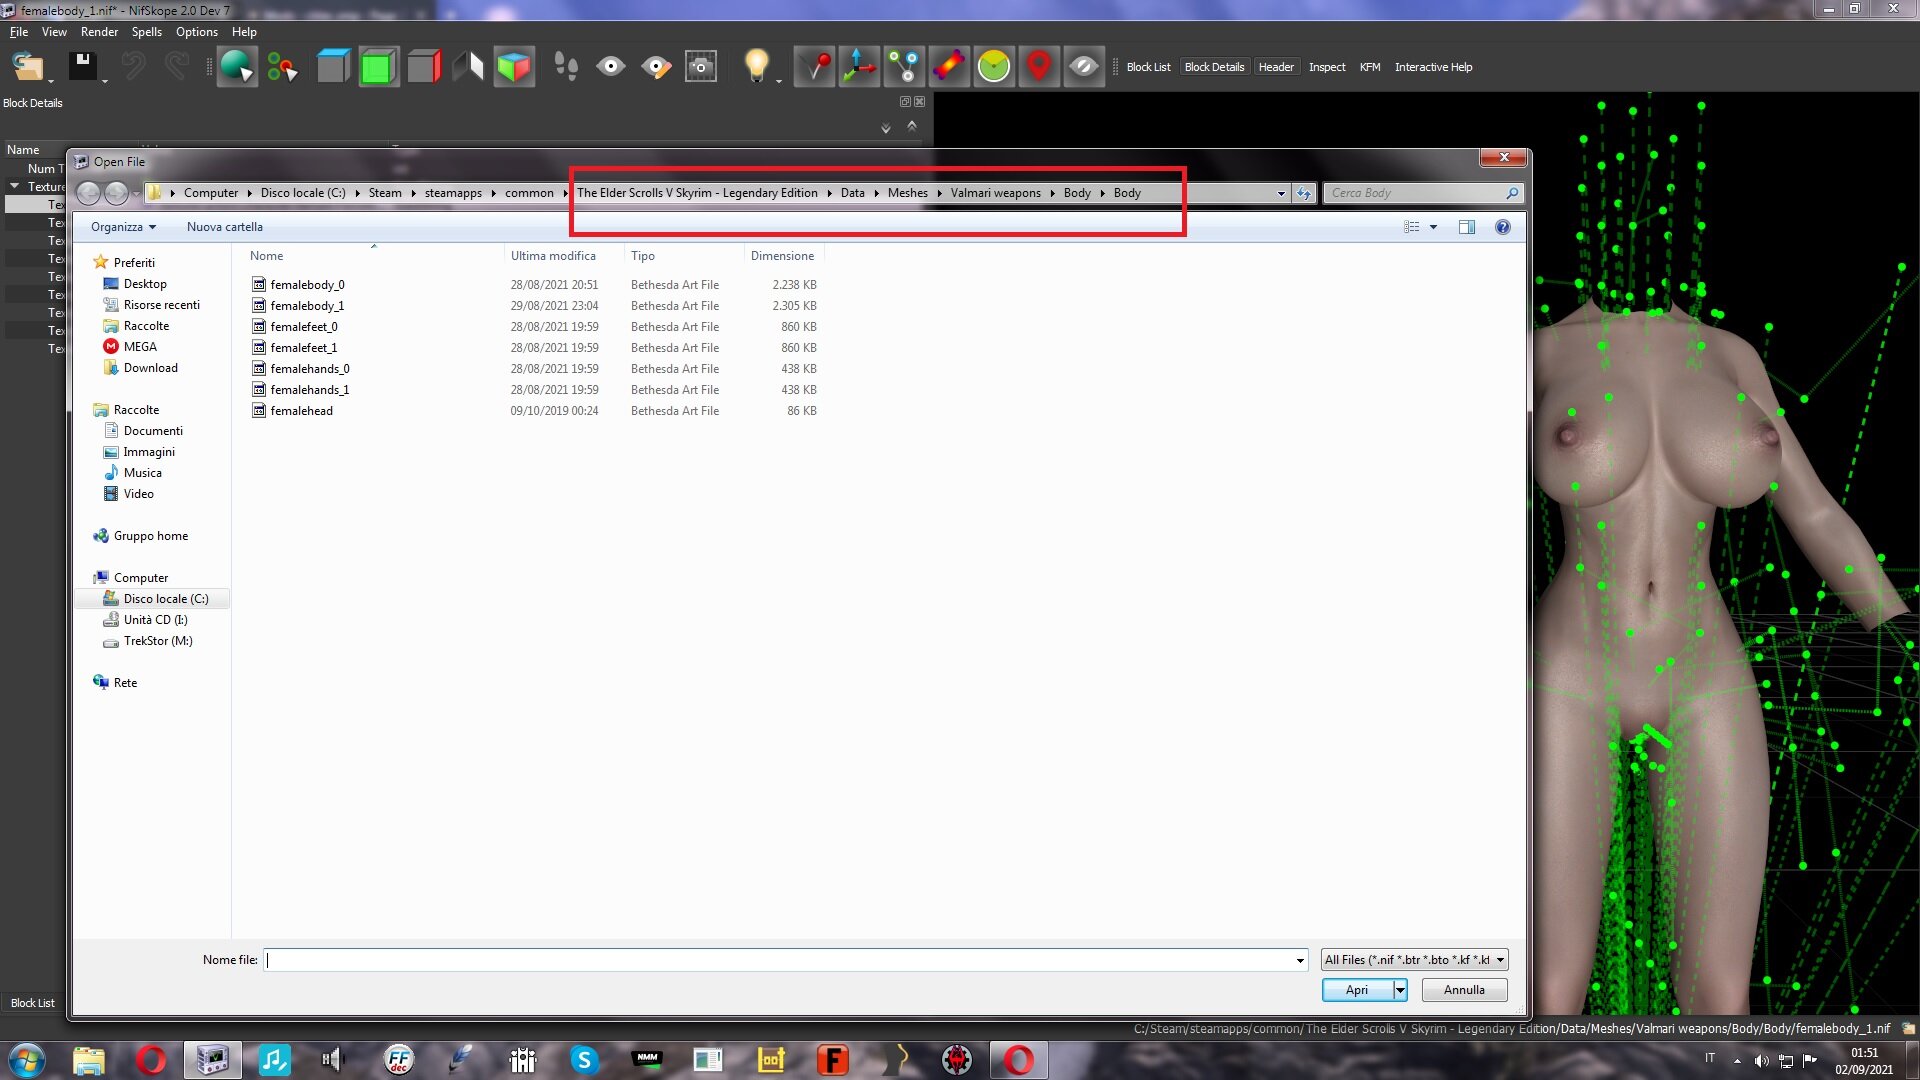Toggle the colored bone display icon
Screen dimensions: 1920x1080
pos(949,67)
